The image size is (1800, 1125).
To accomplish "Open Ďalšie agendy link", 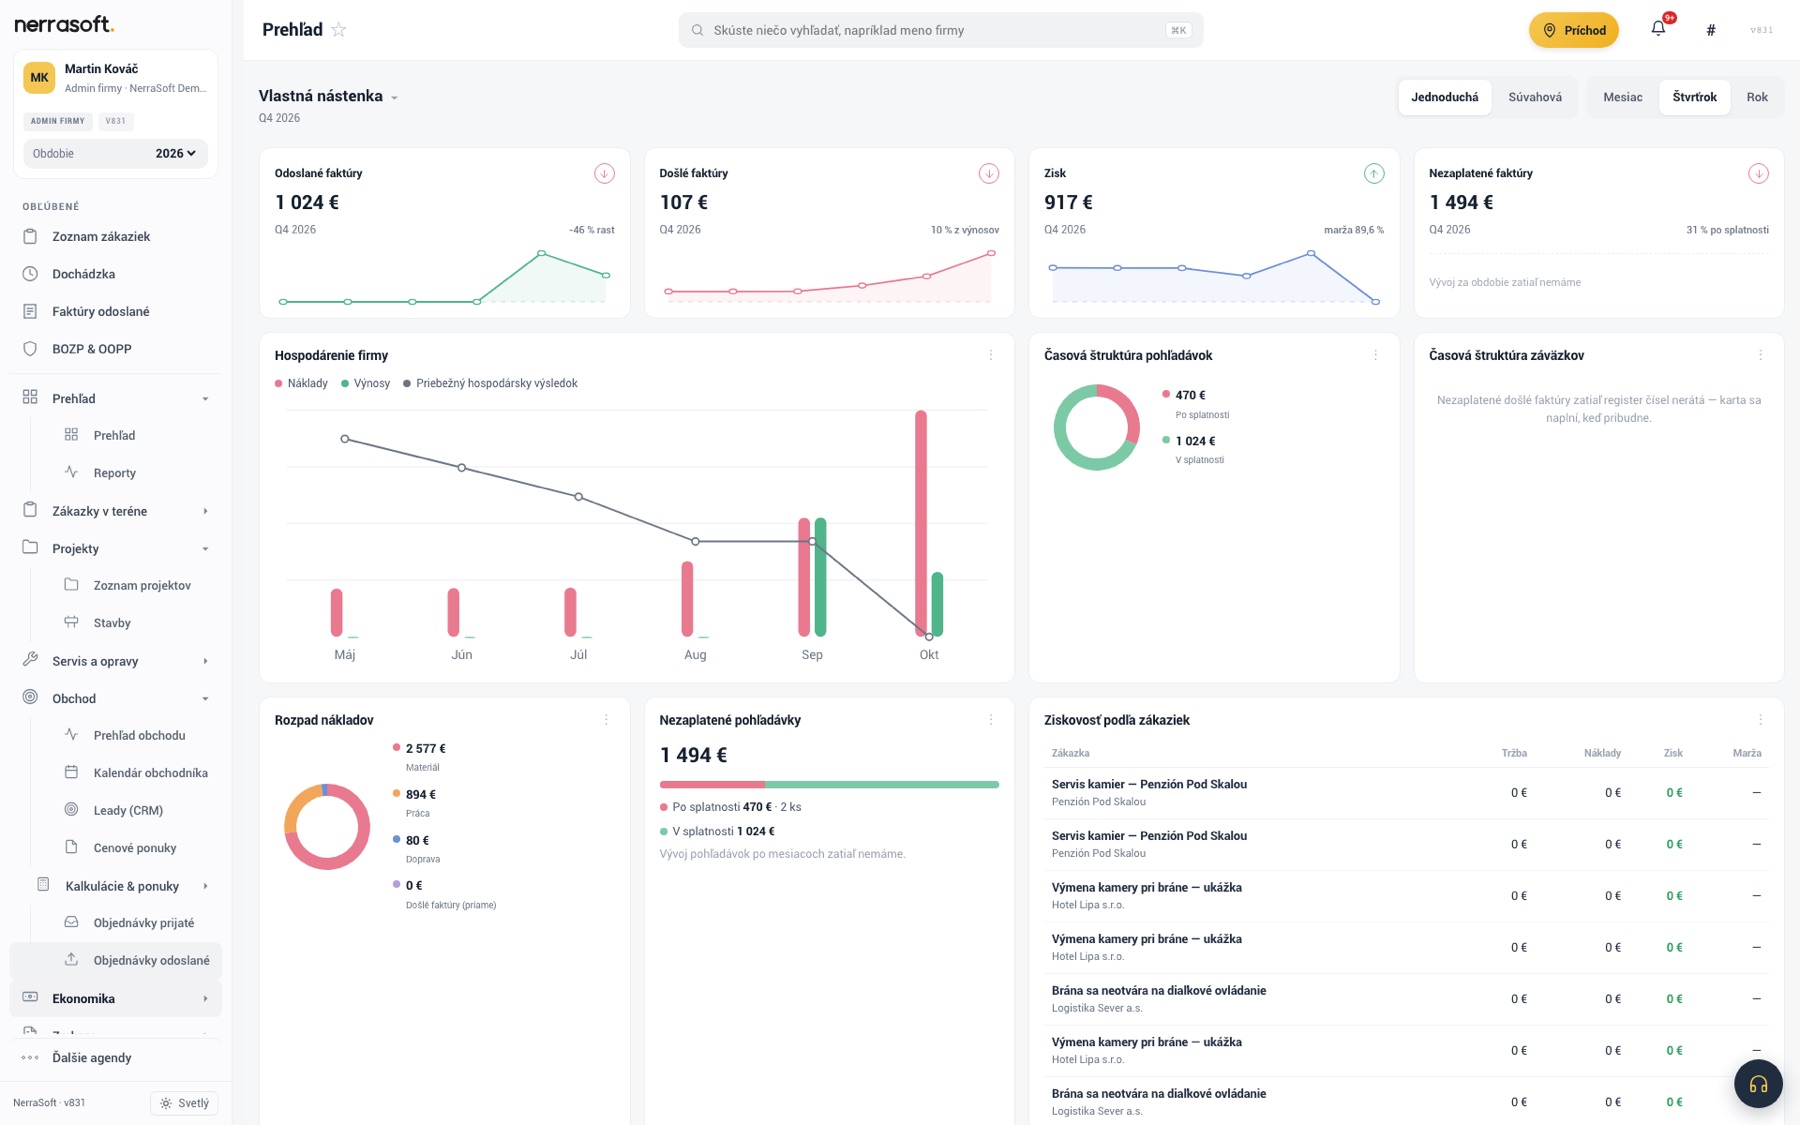I will tap(92, 1058).
